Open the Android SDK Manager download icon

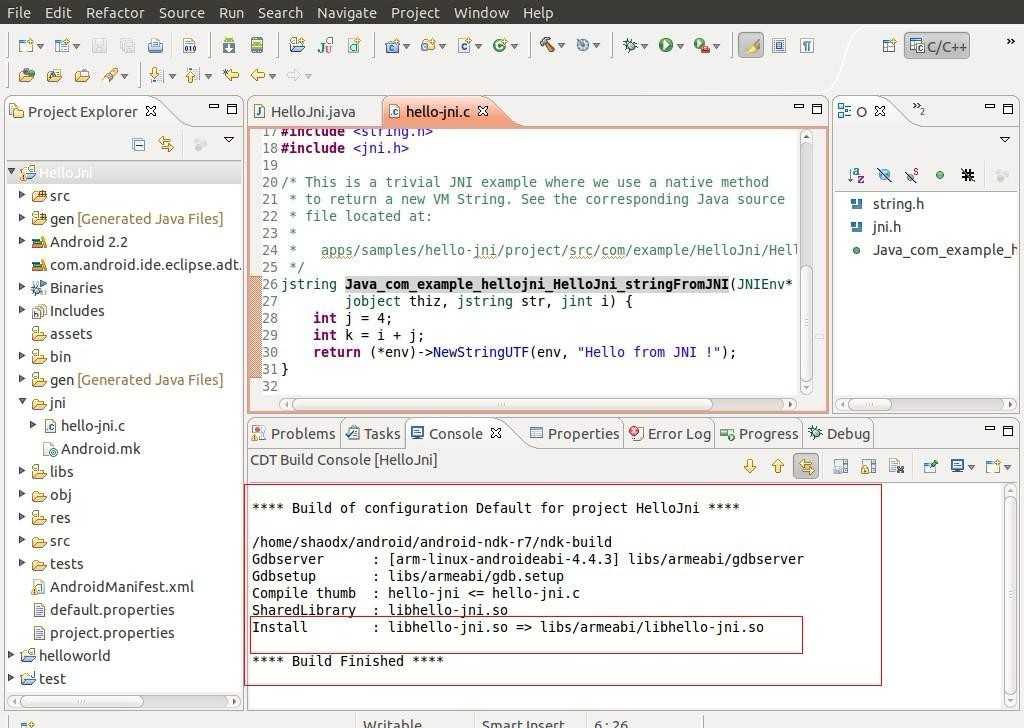click(229, 46)
